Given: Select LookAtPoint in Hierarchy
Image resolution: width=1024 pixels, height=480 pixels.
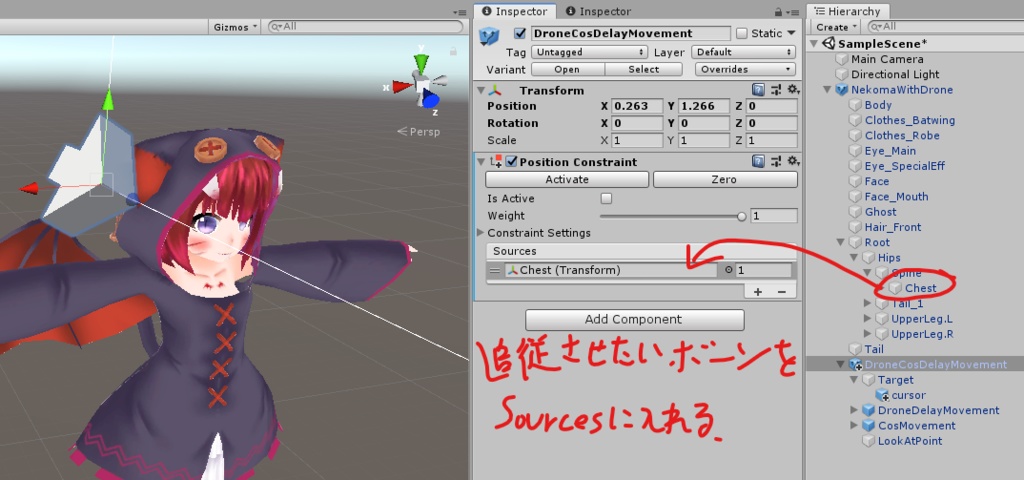Looking at the screenshot, I should tap(910, 441).
